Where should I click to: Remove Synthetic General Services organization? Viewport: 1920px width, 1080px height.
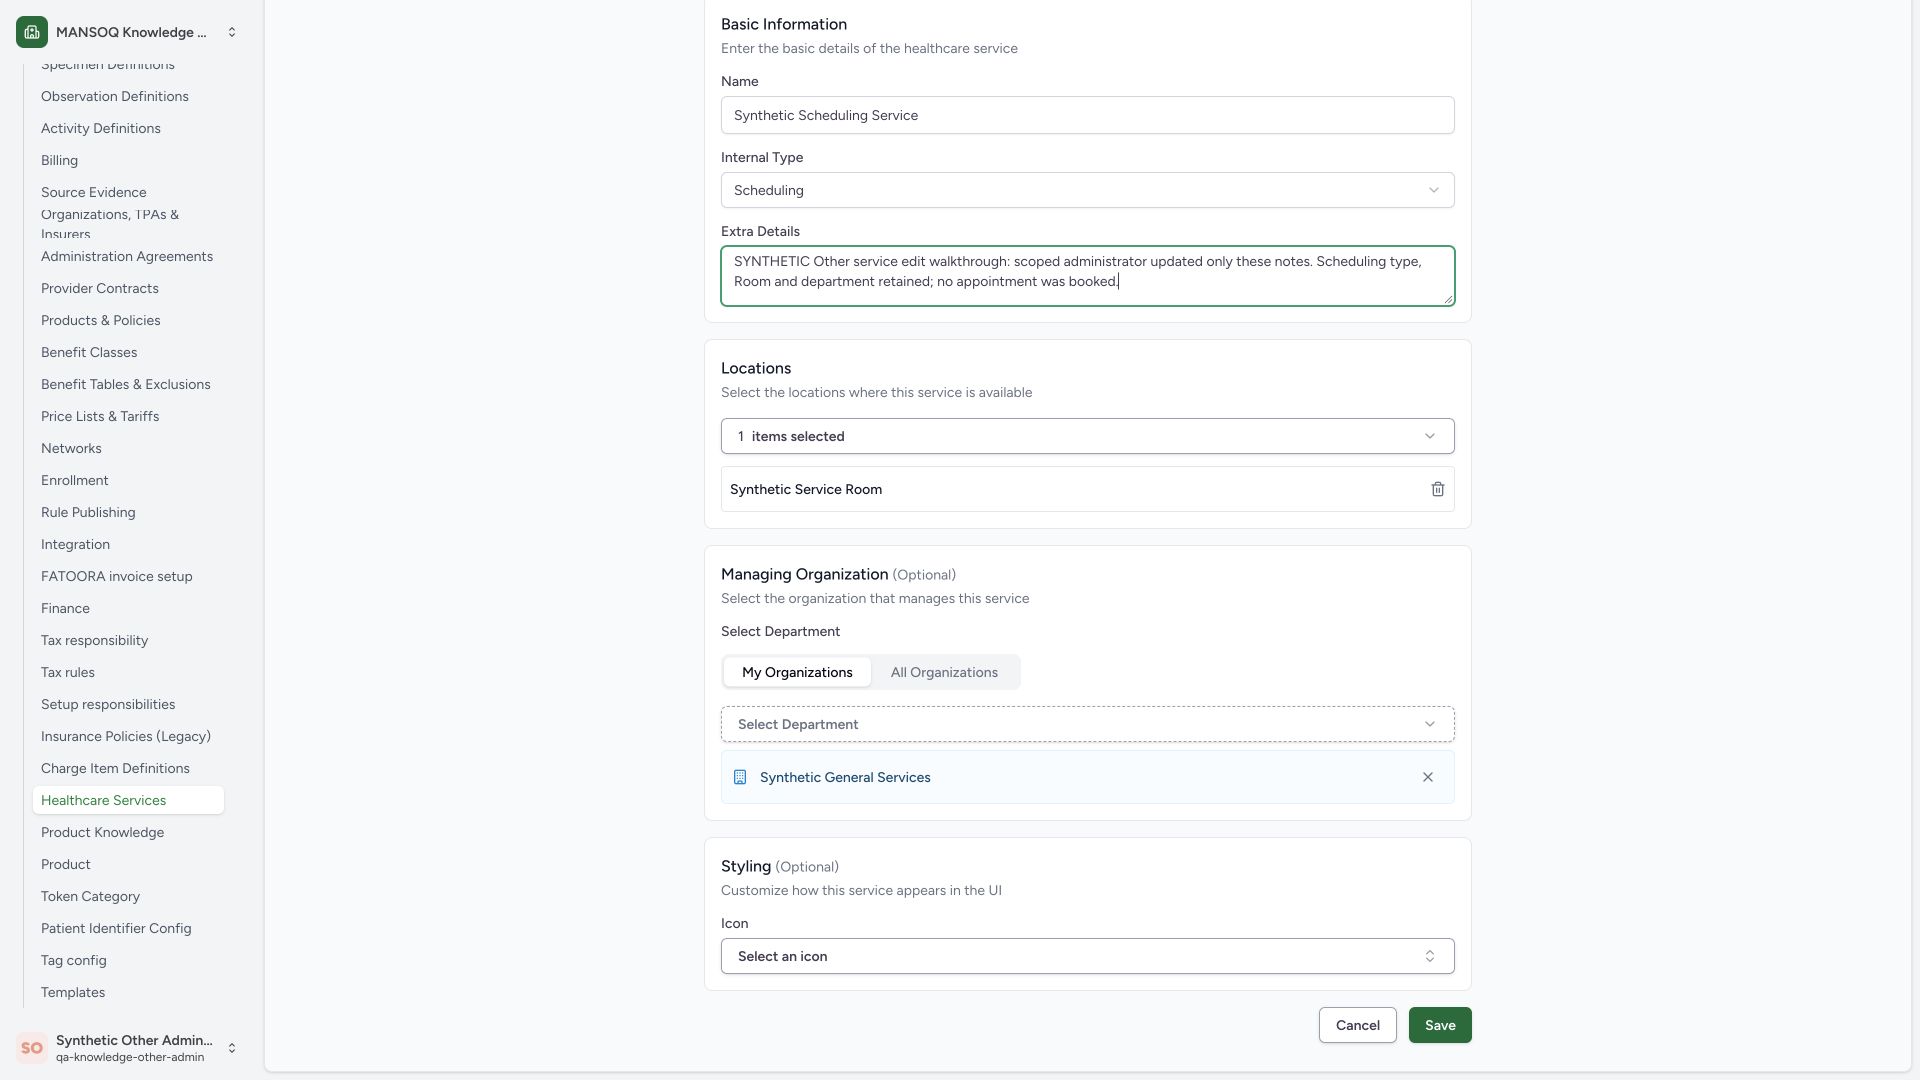pyautogui.click(x=1428, y=777)
